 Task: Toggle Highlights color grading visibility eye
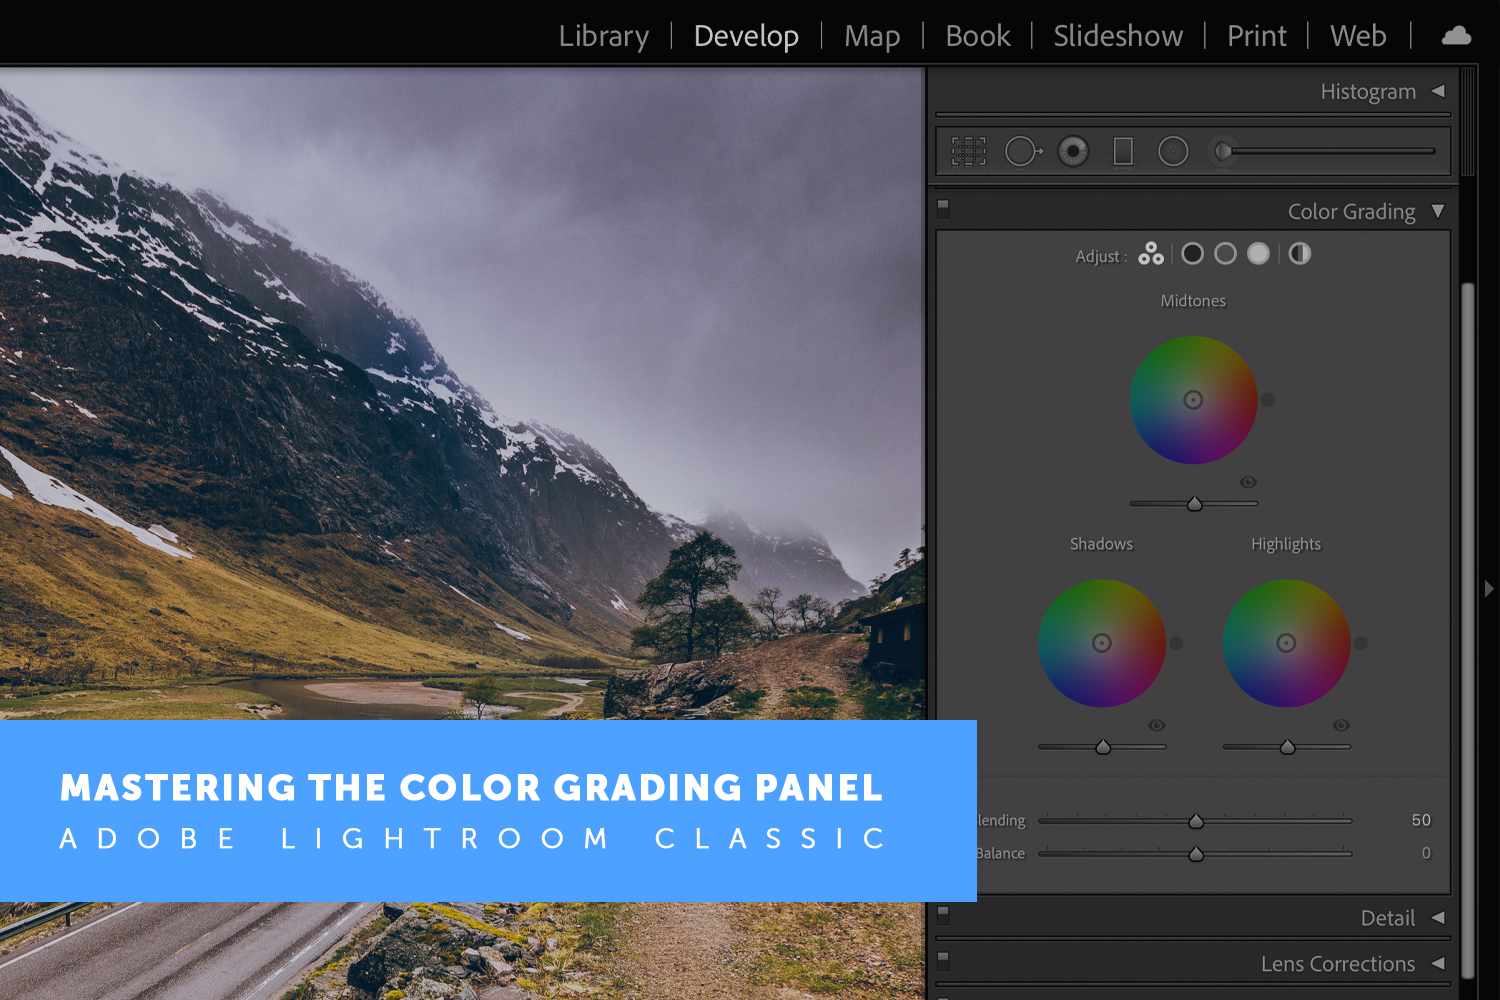pyautogui.click(x=1341, y=725)
